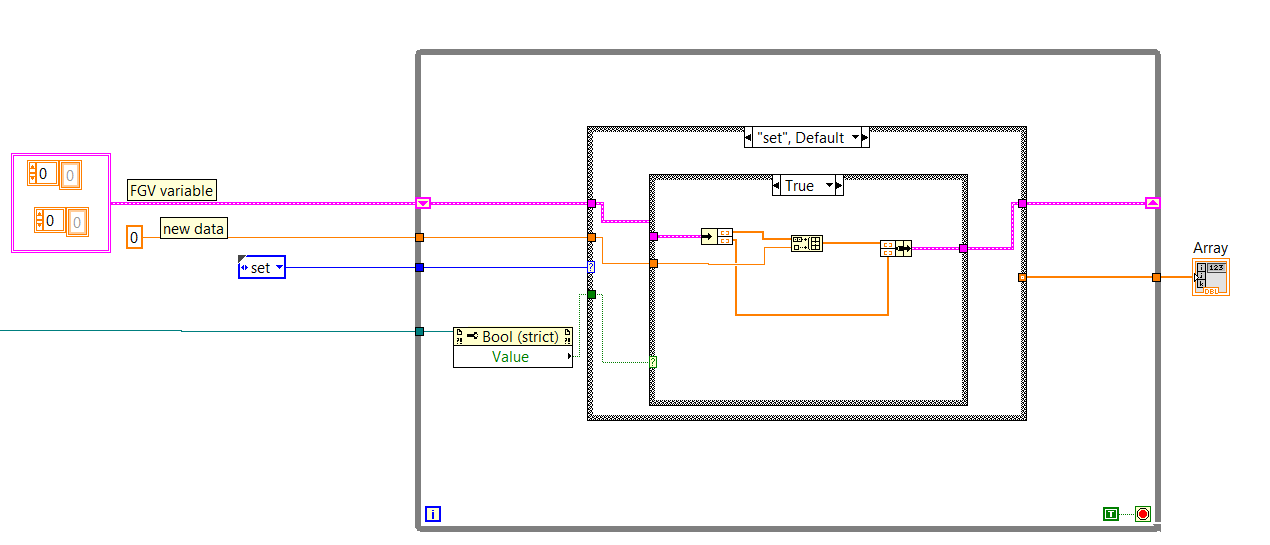Viewport: 1270px width, 545px height.
Task: Click the Bool (strict) property node header
Action: tap(513, 337)
